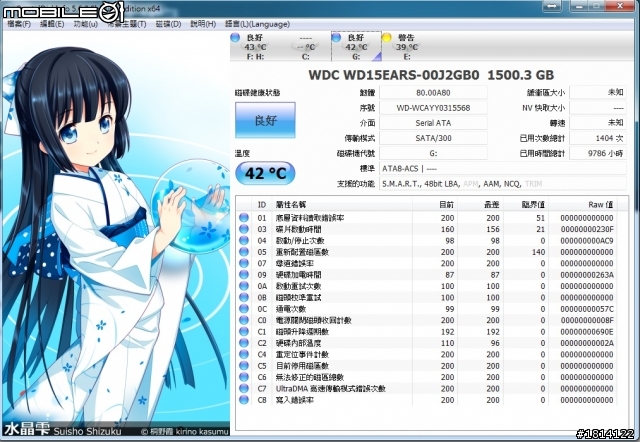Click status icon of attribute 04 row
The height and width of the screenshot is (442, 640).
click(x=244, y=240)
